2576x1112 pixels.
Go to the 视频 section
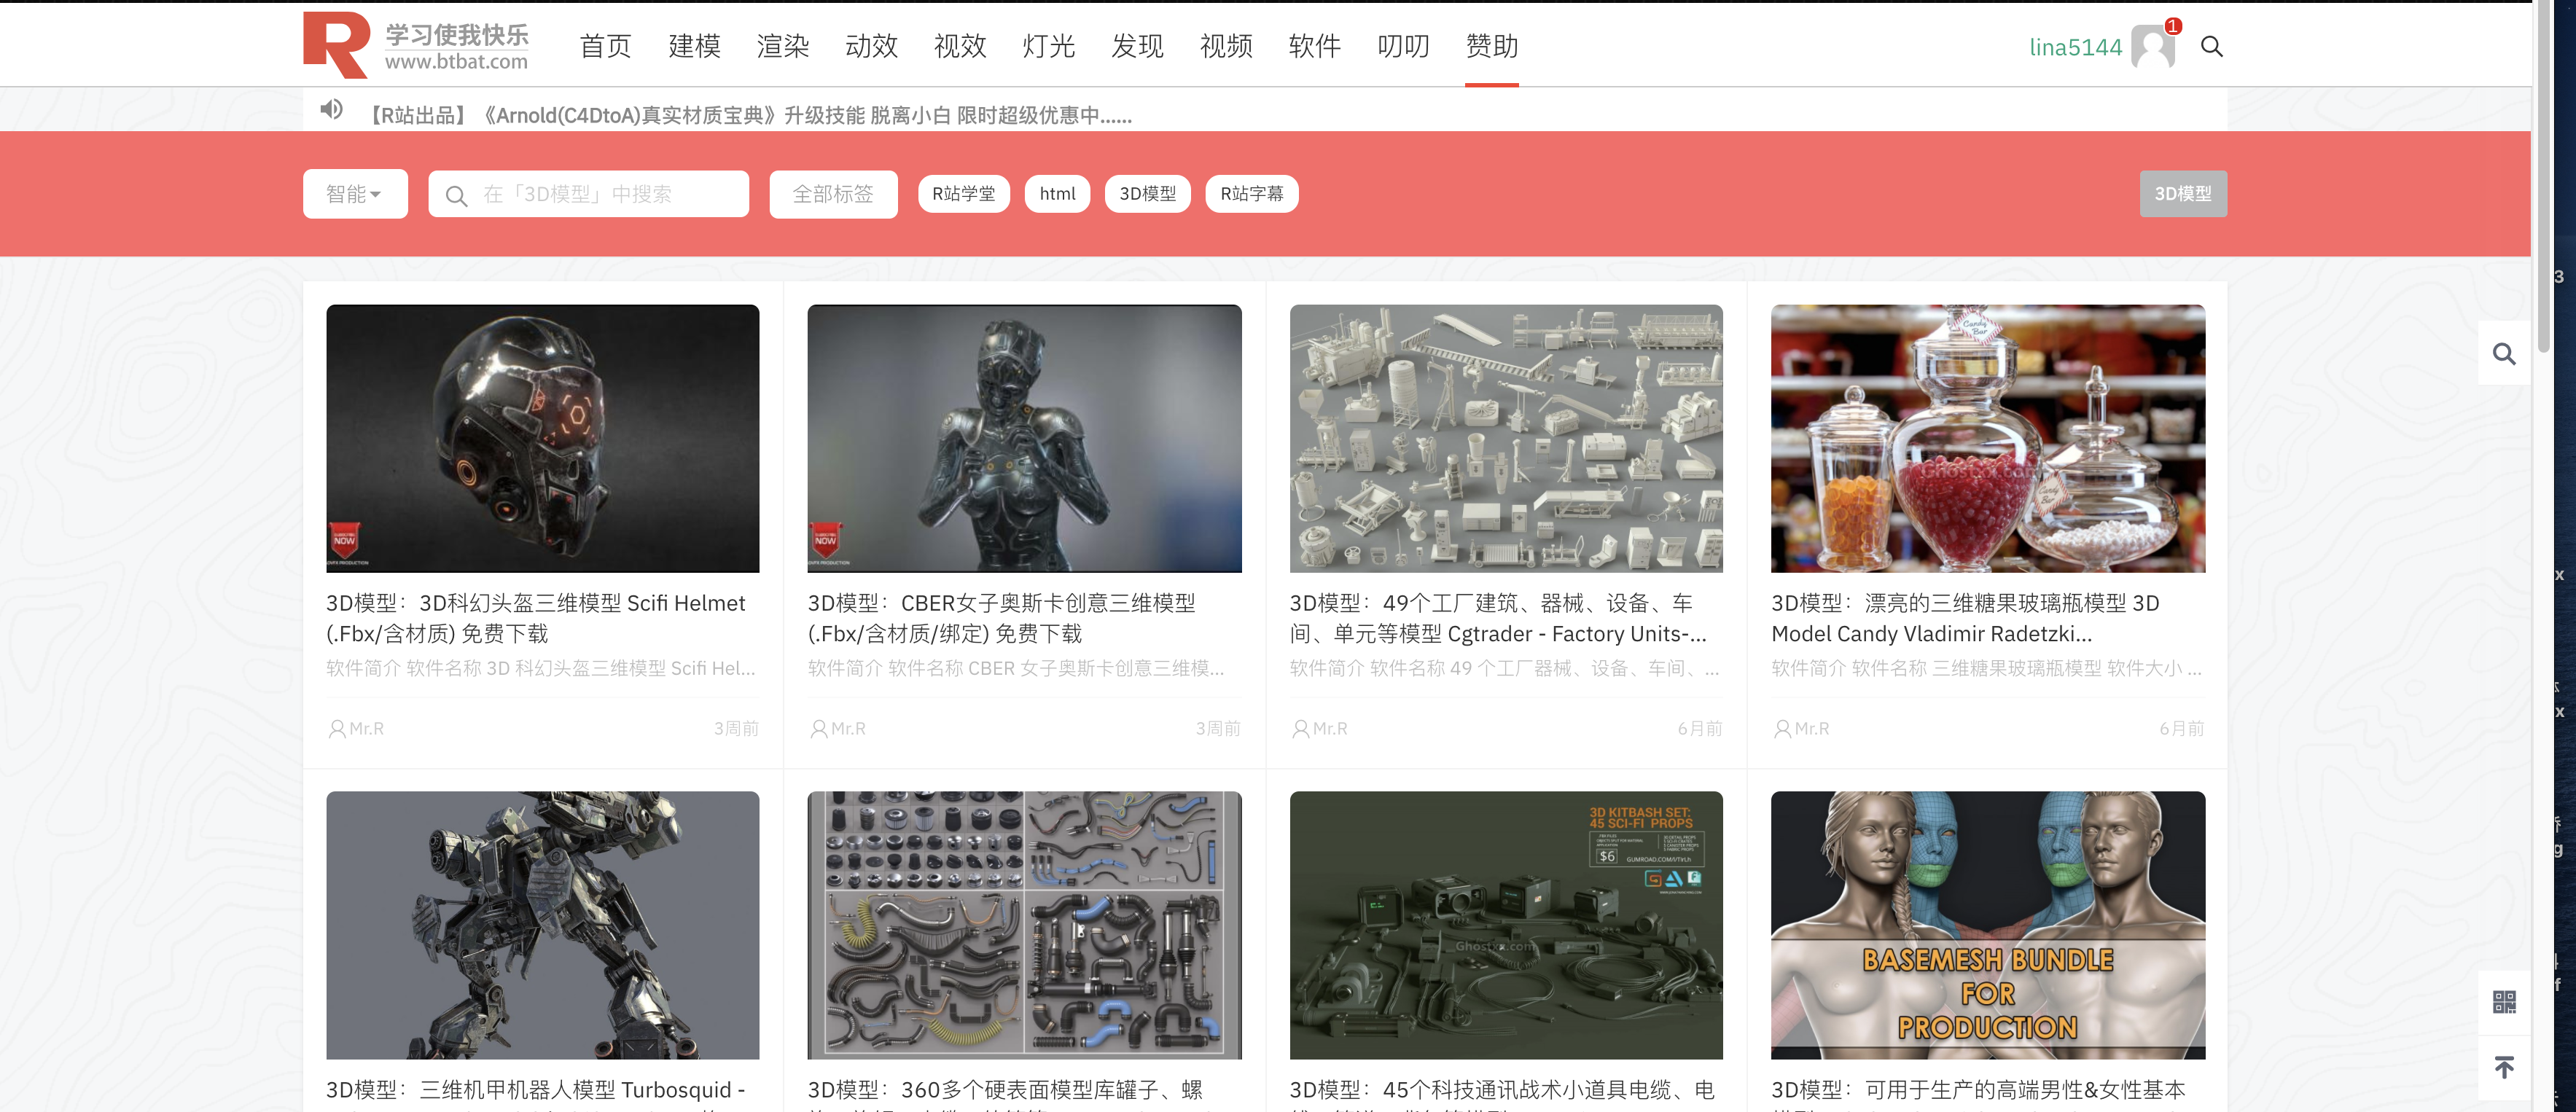click(x=1226, y=46)
